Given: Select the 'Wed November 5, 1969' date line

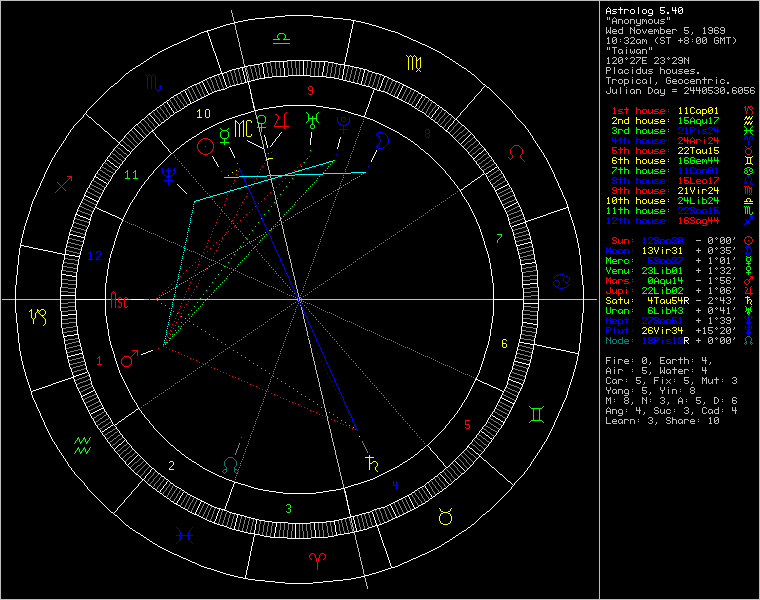Looking at the screenshot, I should 665,31.
